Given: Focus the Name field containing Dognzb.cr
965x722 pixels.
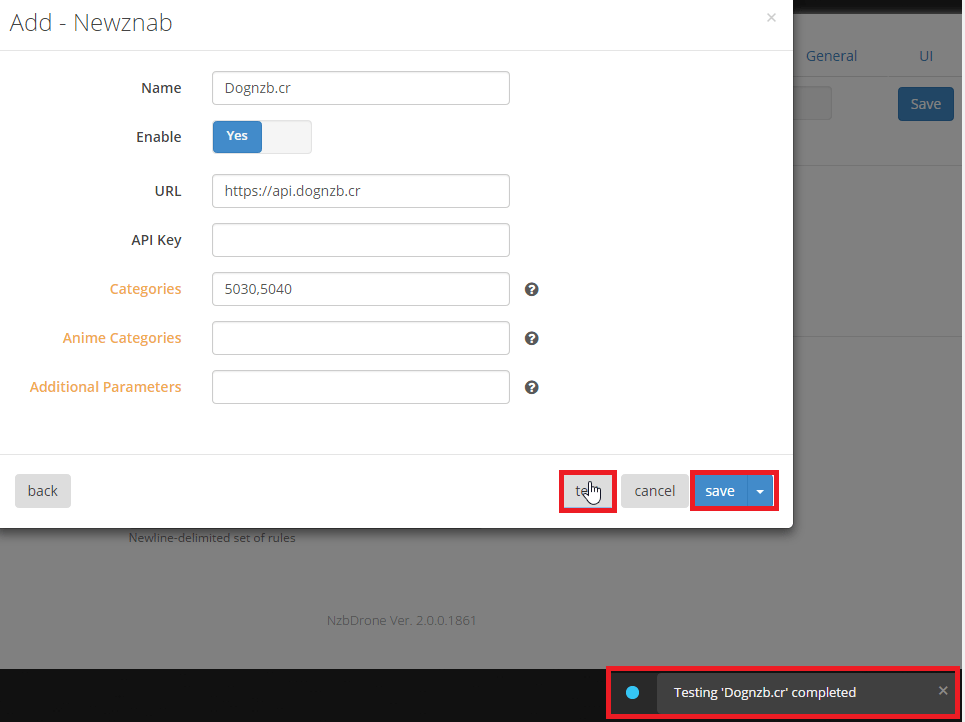Looking at the screenshot, I should coord(361,88).
